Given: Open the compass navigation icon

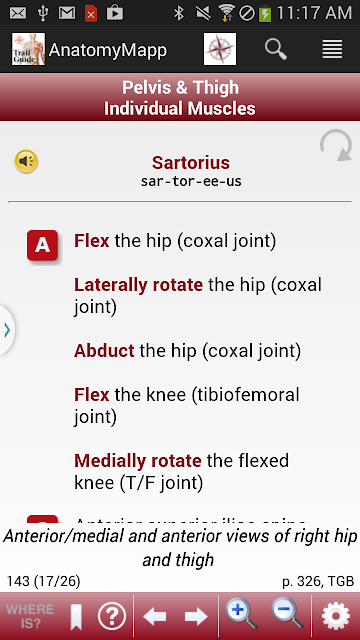Looking at the screenshot, I should [220, 49].
